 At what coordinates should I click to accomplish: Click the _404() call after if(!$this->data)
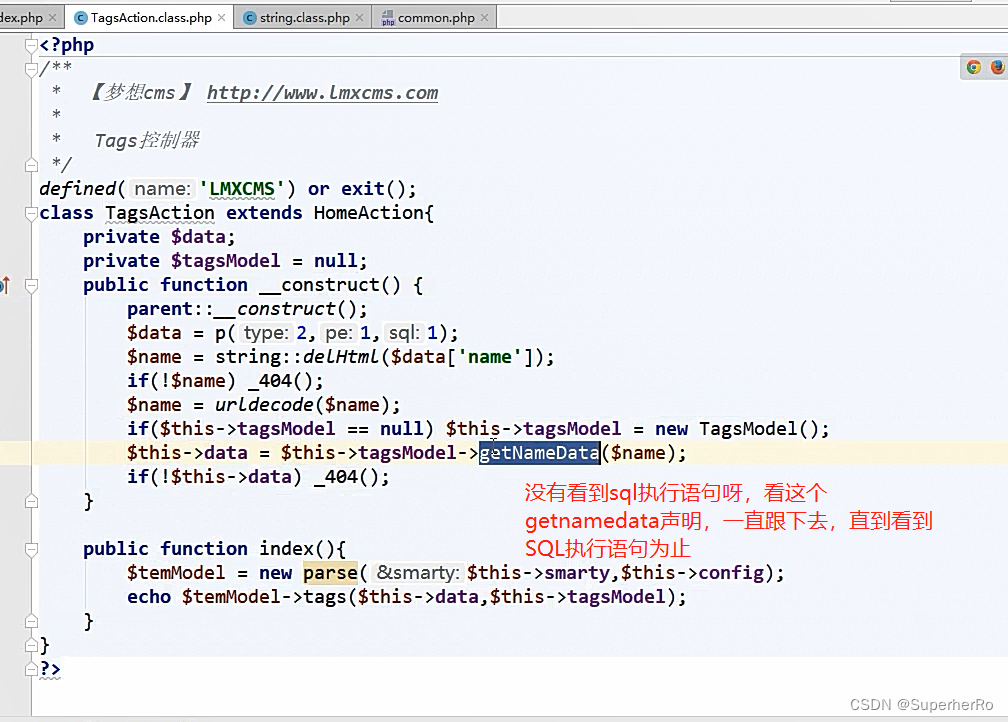click(346, 477)
